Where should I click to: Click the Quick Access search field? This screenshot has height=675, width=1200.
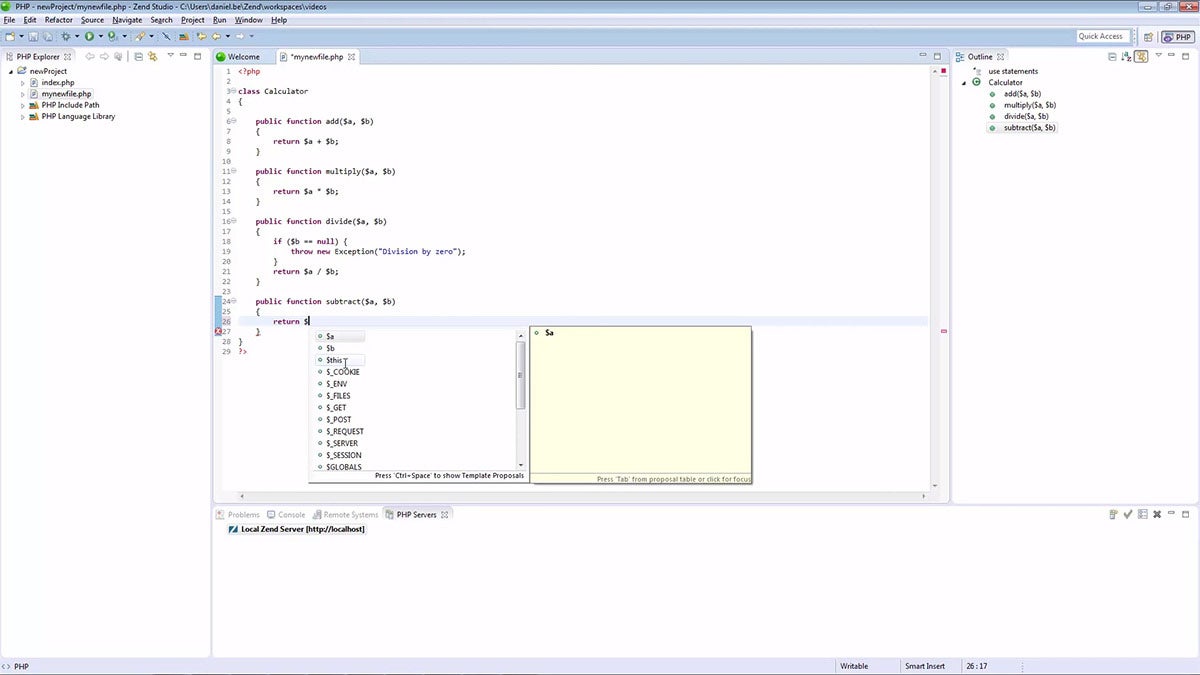pos(1100,37)
